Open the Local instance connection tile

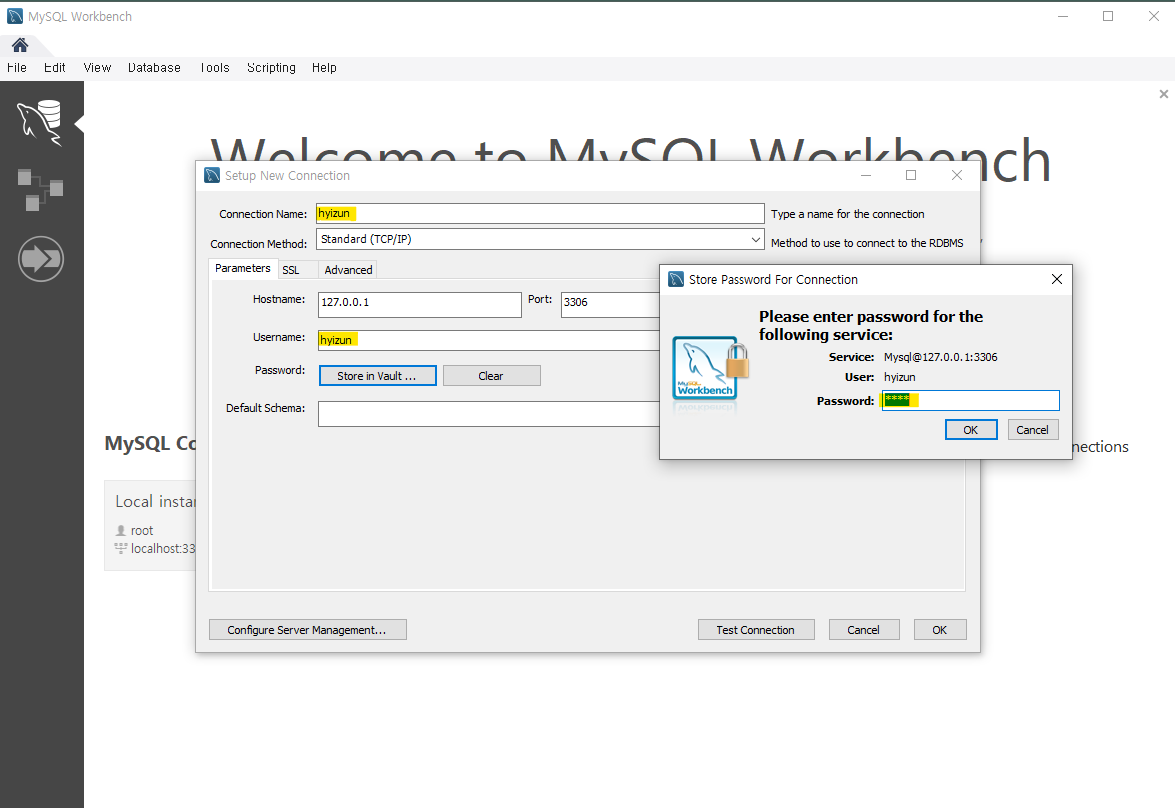(150, 525)
